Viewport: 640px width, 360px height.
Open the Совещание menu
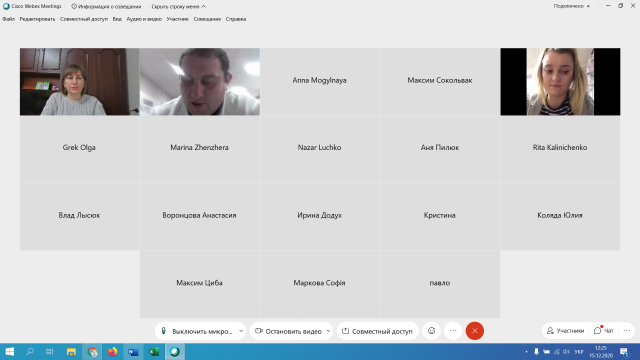point(207,19)
